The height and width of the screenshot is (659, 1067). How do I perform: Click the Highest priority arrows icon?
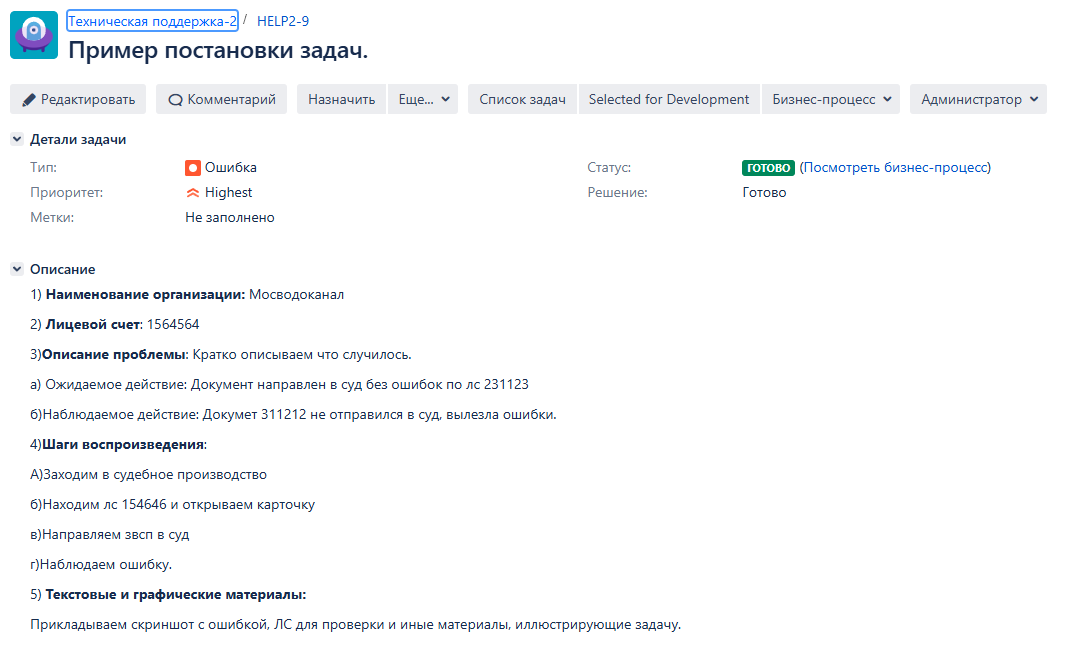(x=193, y=193)
